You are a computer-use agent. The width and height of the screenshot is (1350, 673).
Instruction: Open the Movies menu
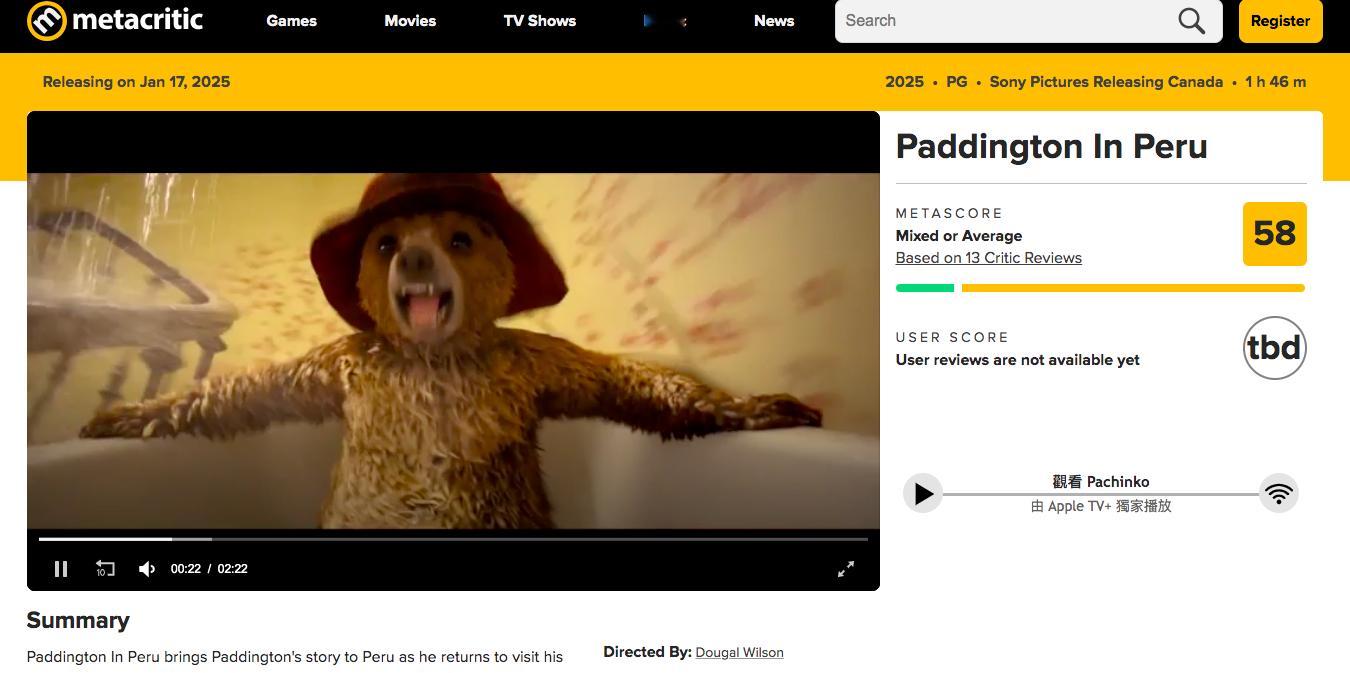(410, 21)
